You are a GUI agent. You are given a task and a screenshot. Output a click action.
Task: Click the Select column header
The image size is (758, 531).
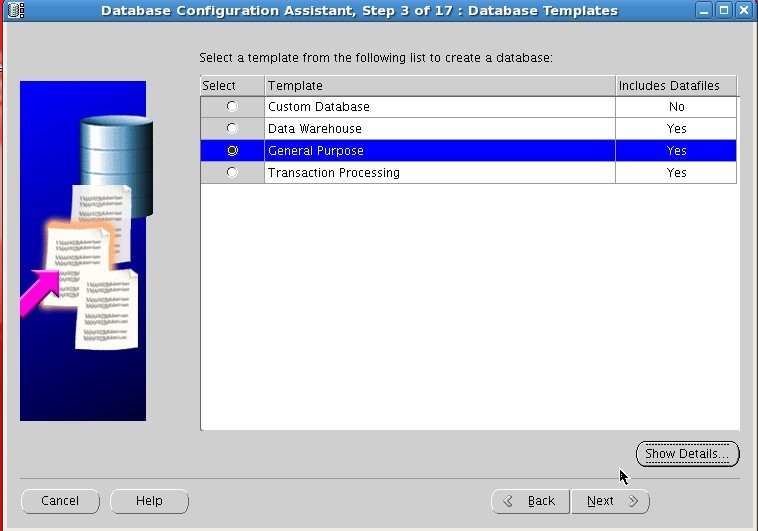233,86
